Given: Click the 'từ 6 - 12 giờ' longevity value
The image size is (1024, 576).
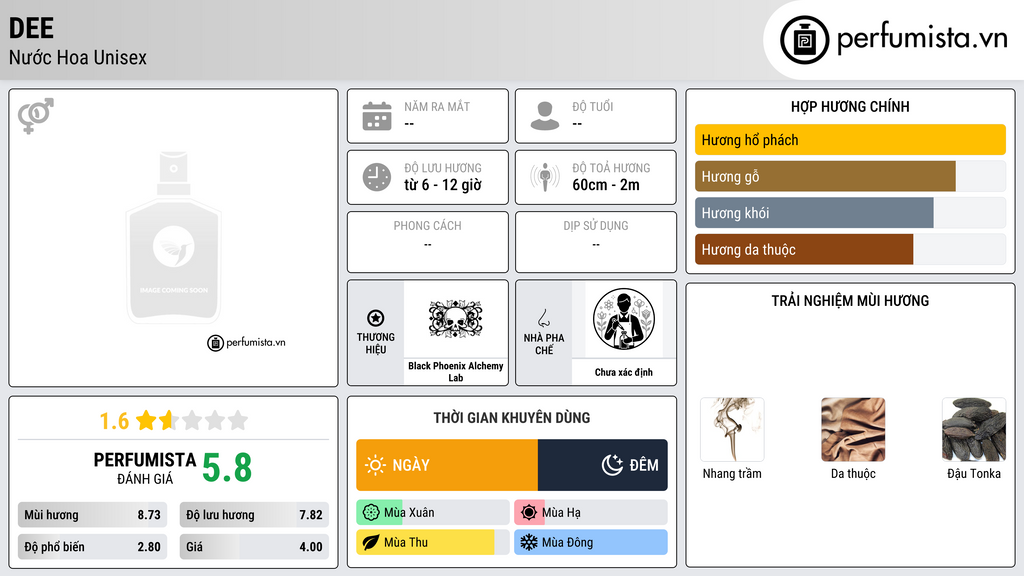Looking at the screenshot, I should coord(443,185).
